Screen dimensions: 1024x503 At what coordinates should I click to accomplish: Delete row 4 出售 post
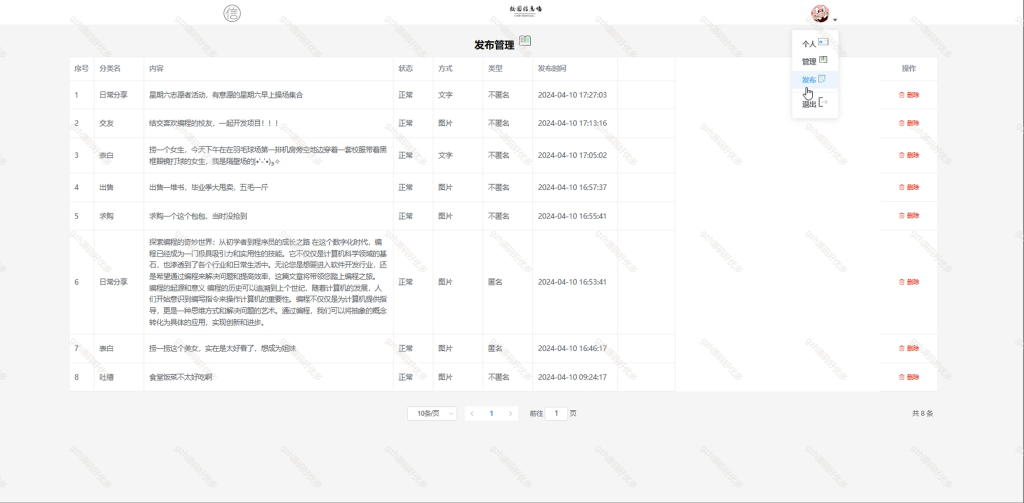[908, 187]
